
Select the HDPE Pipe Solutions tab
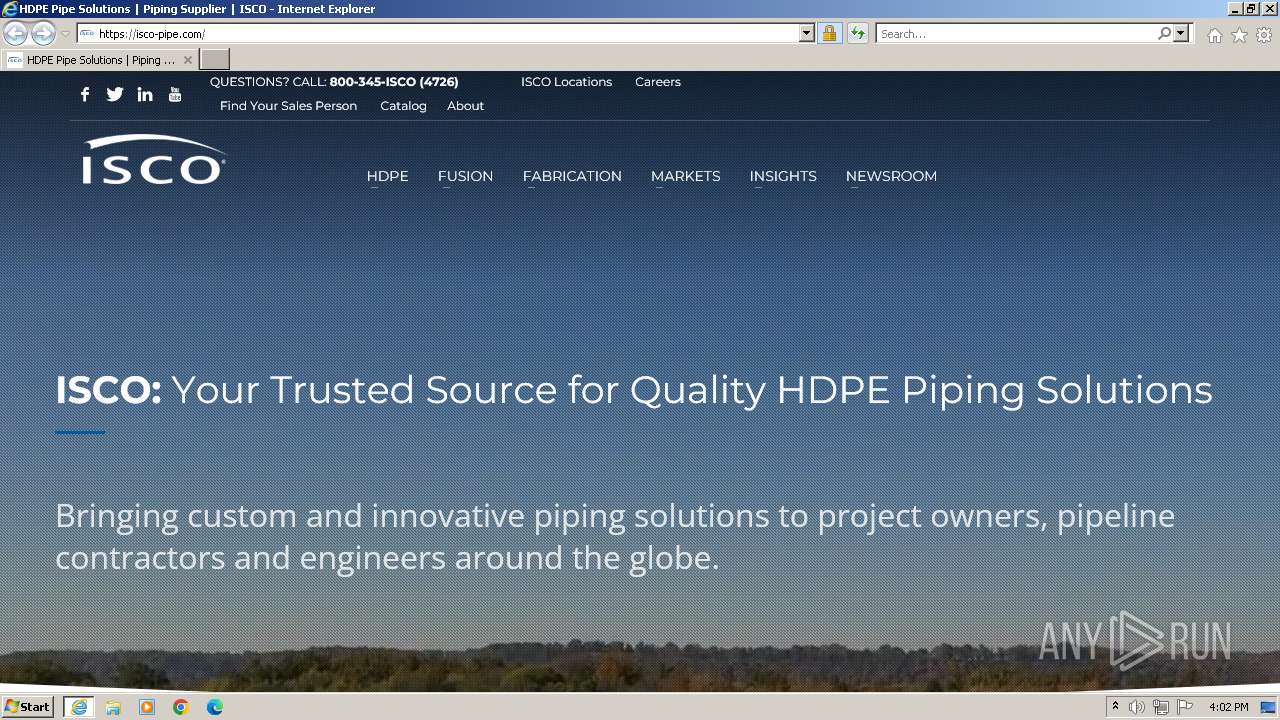(98, 60)
